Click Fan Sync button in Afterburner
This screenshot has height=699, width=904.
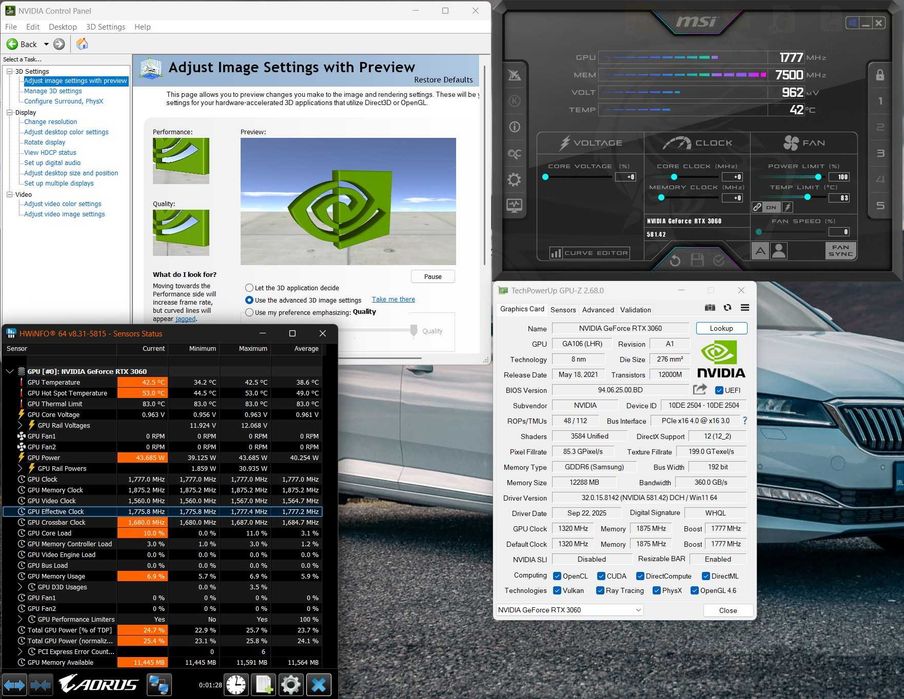click(x=841, y=250)
